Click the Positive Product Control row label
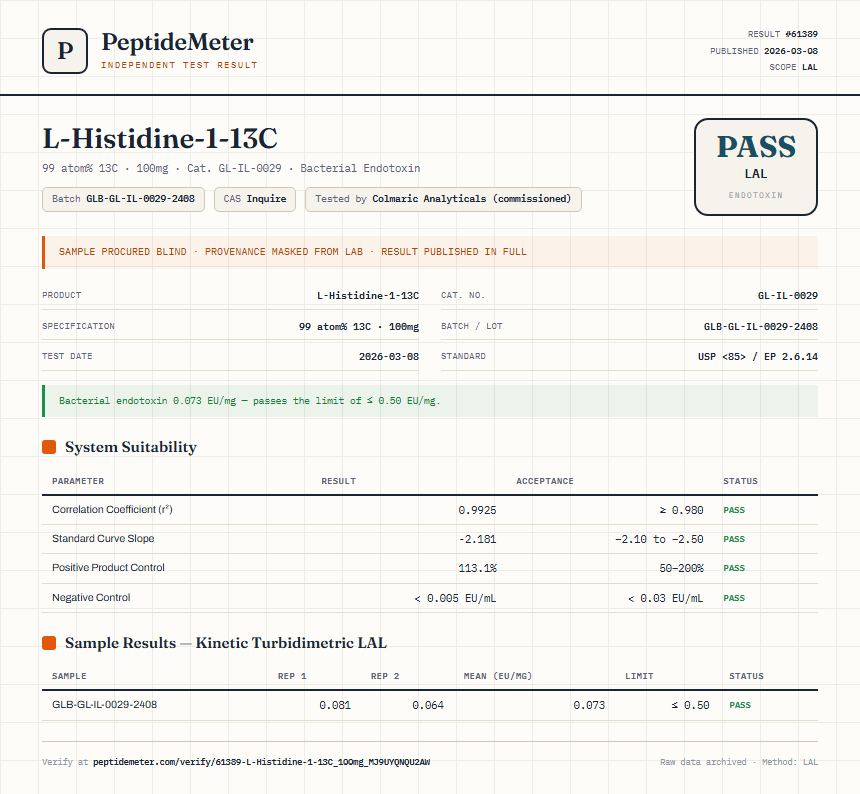Screen dimensions: 860x794 tap(108, 568)
